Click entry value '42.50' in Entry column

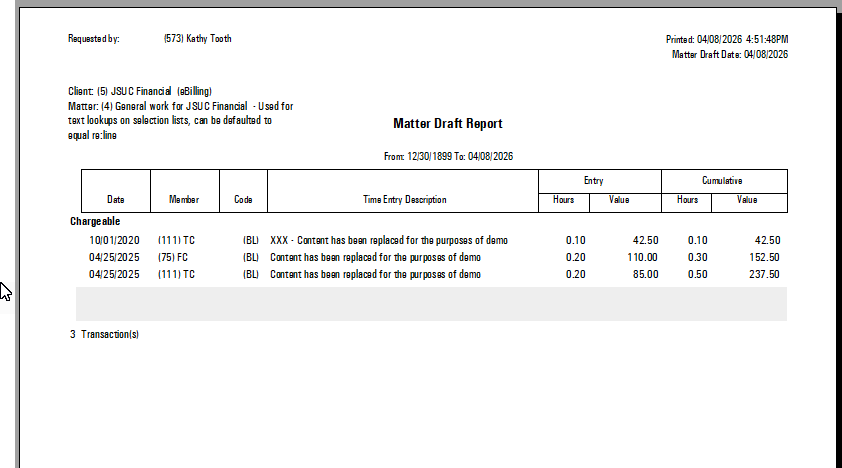[645, 240]
